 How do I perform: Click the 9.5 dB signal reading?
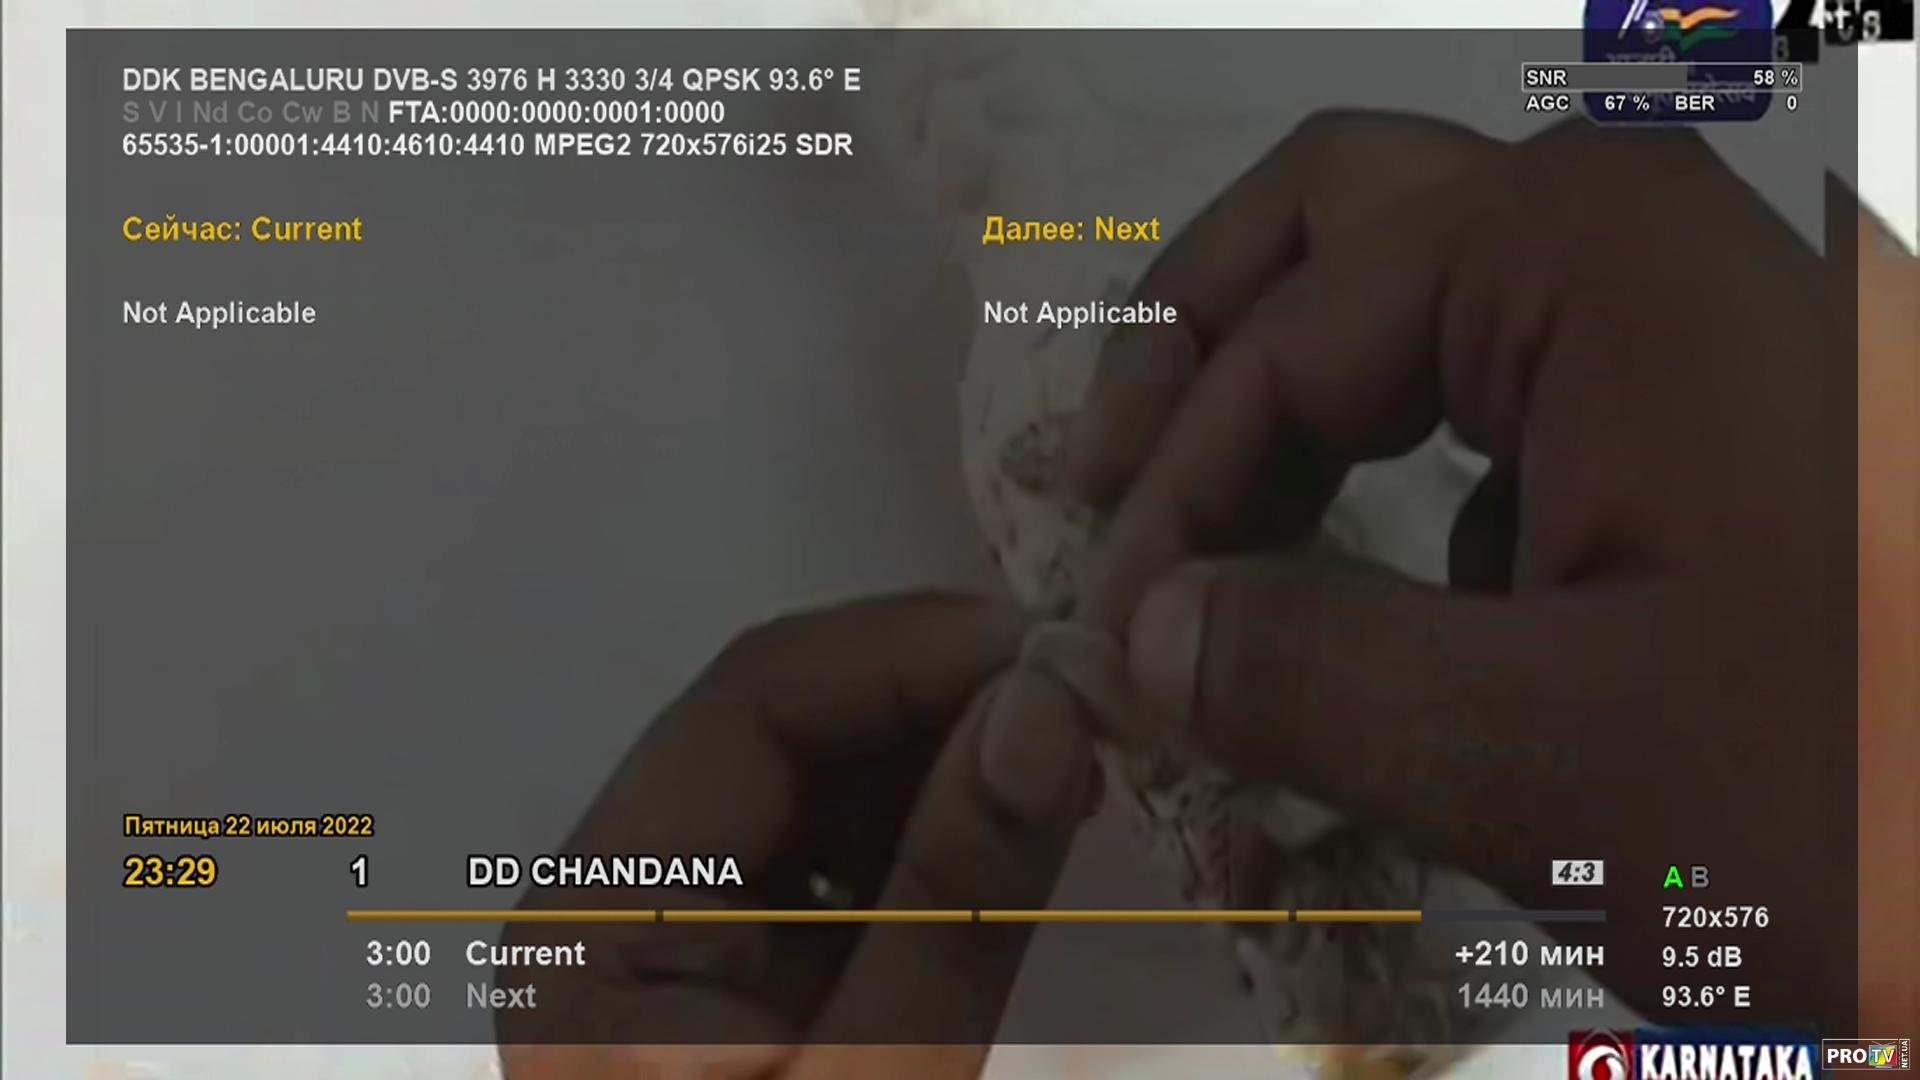tap(1702, 957)
